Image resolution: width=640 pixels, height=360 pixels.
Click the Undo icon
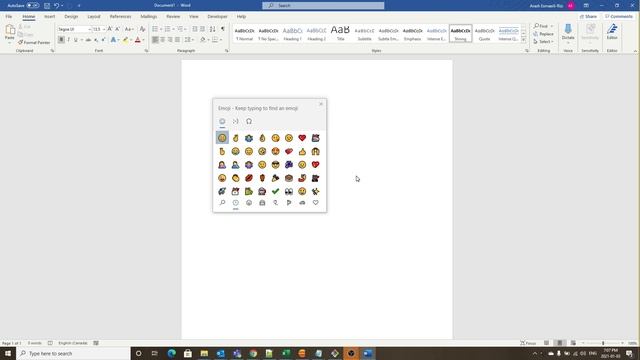tap(57, 6)
